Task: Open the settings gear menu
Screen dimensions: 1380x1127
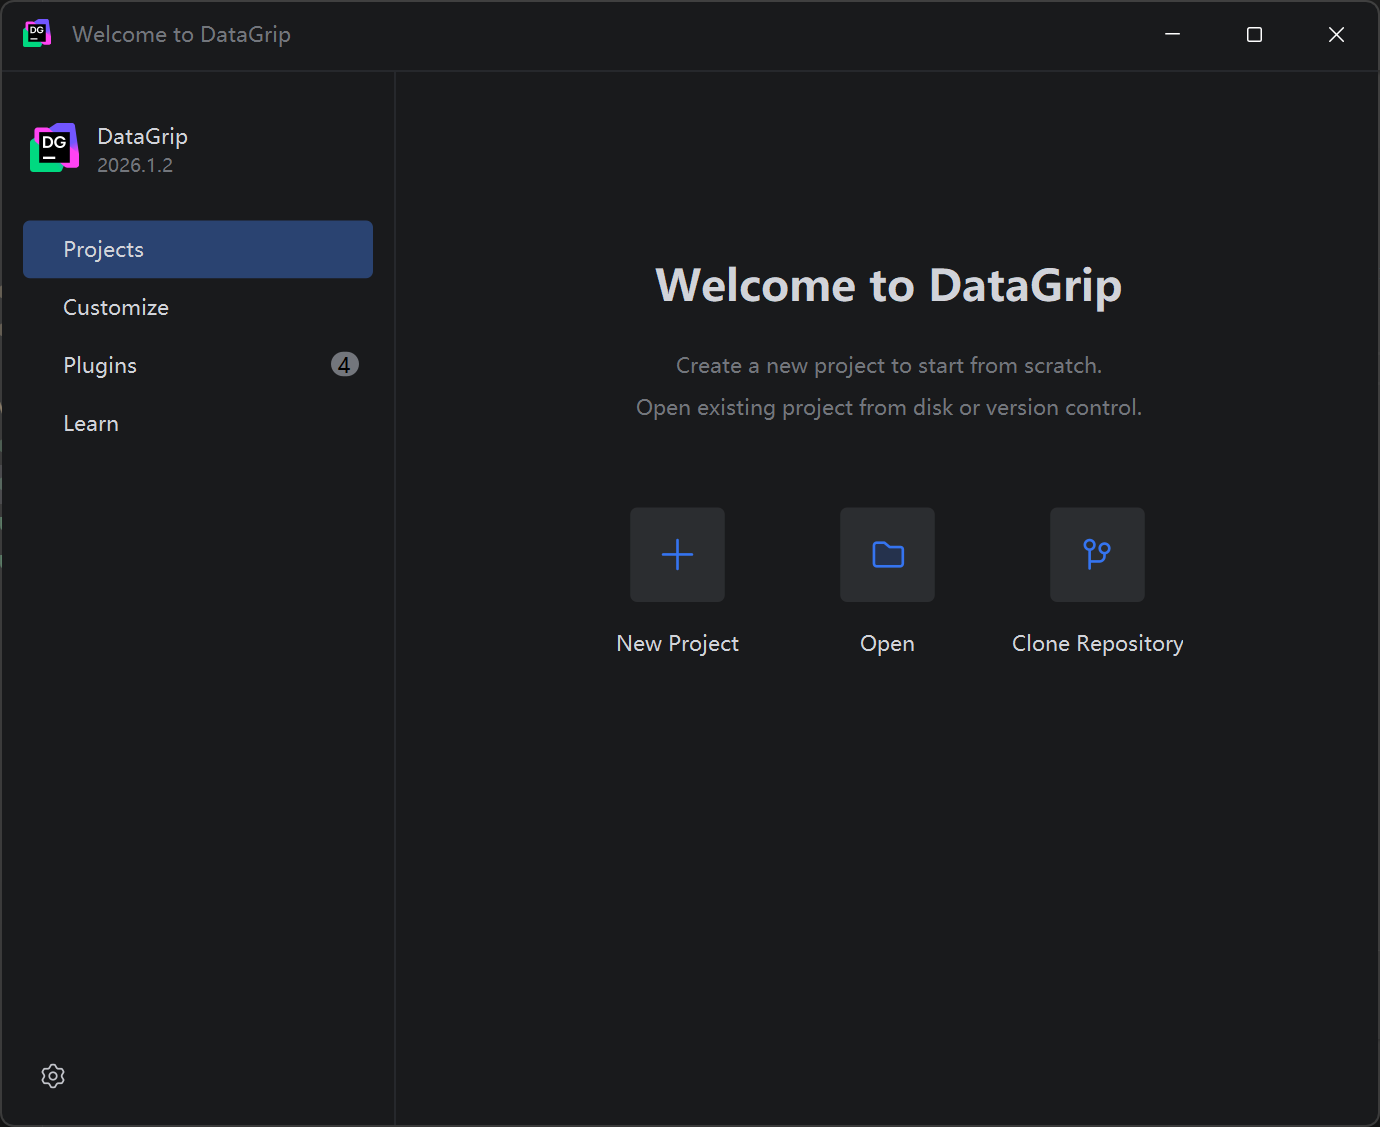Action: (53, 1076)
